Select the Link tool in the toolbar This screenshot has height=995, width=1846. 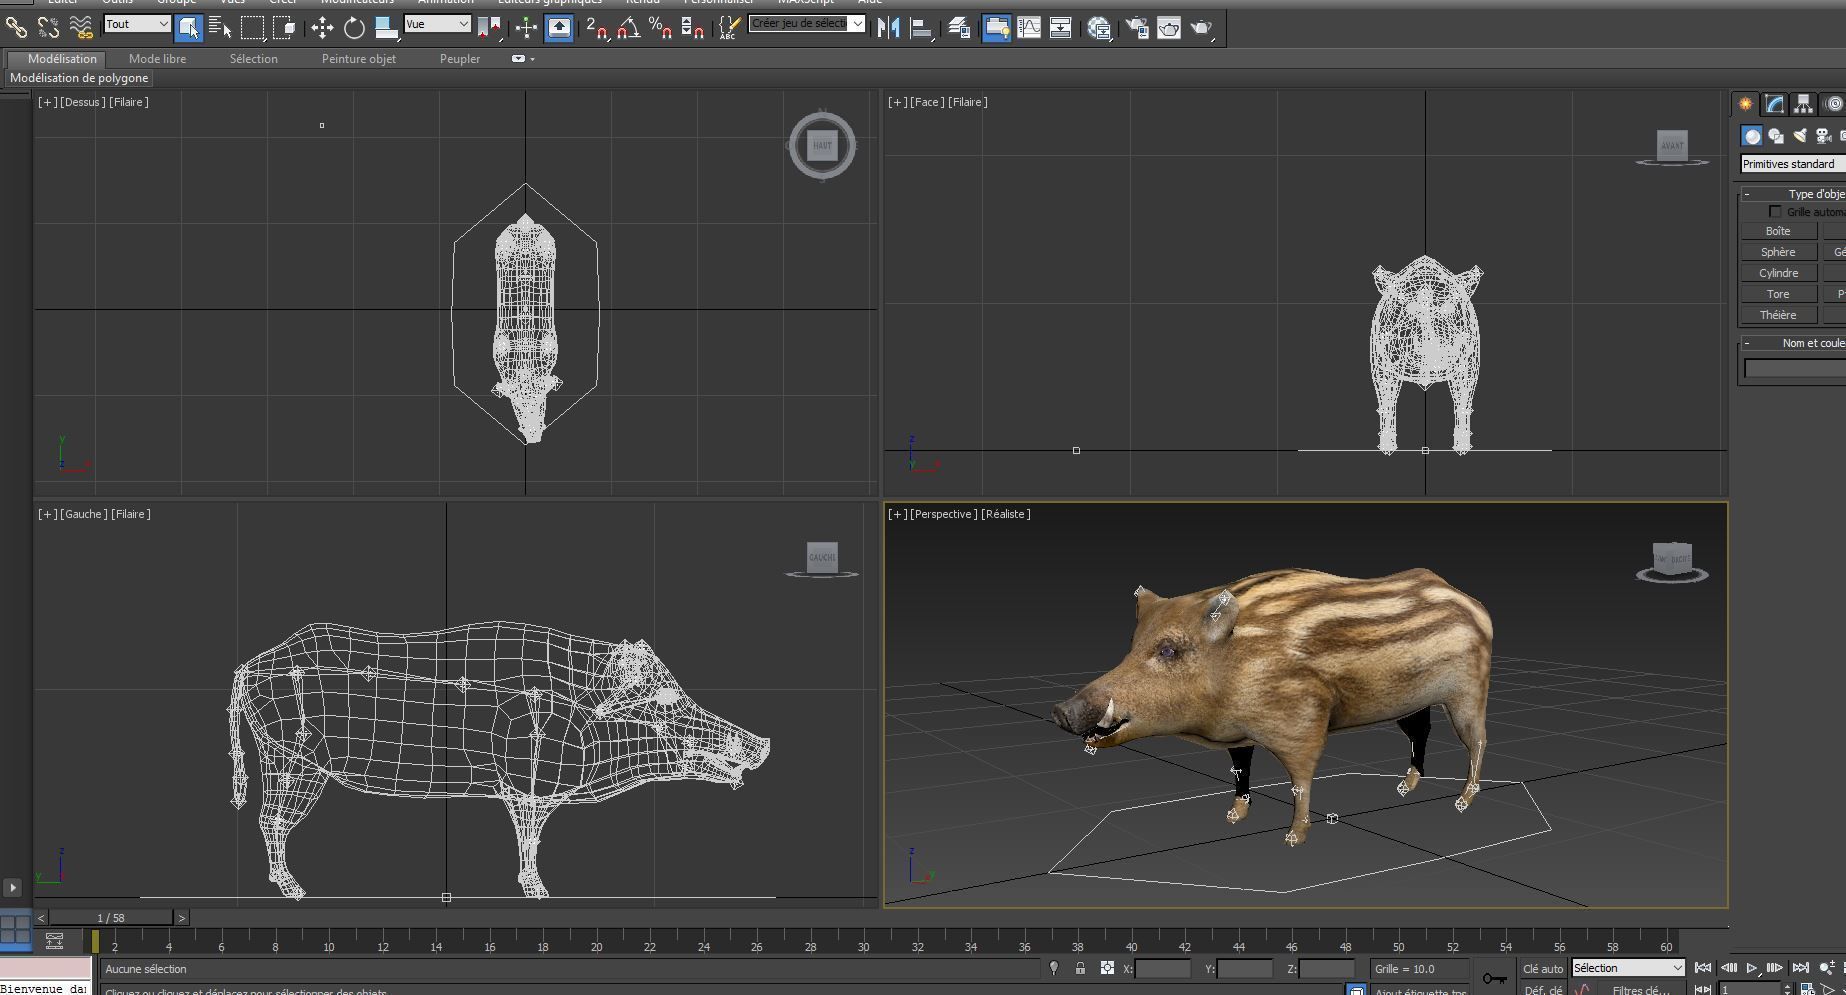[17, 28]
